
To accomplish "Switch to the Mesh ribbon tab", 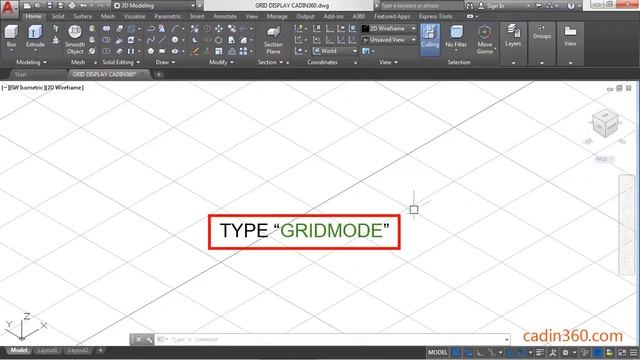I will pos(108,16).
